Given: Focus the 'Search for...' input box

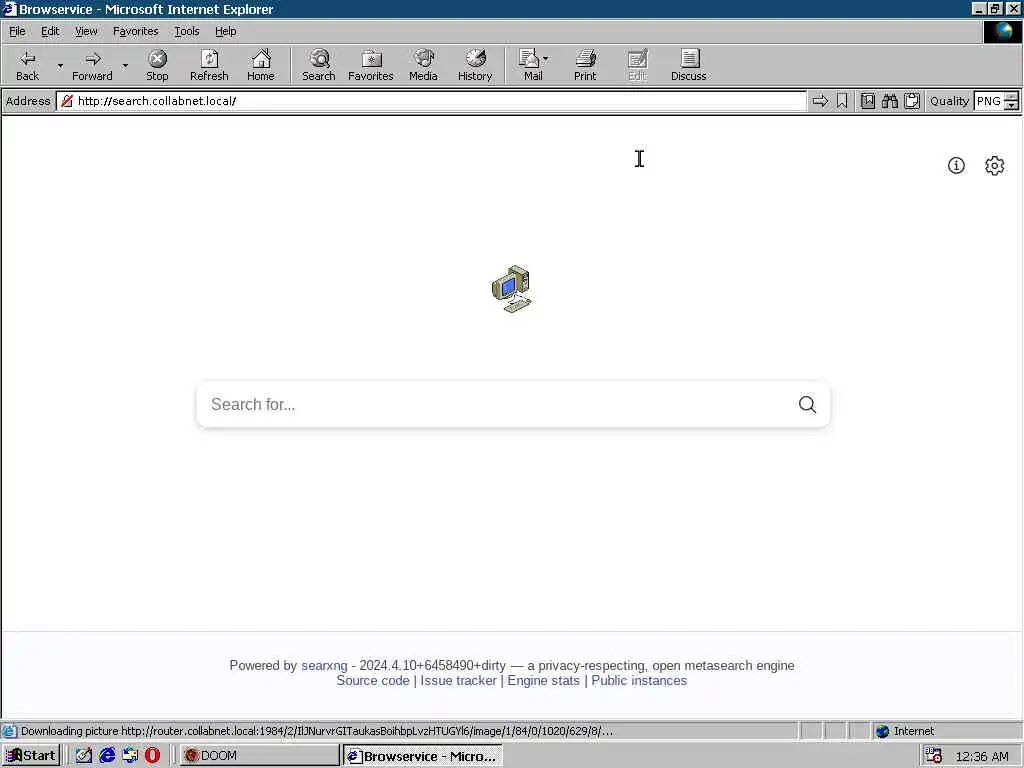Looking at the screenshot, I should tap(494, 404).
